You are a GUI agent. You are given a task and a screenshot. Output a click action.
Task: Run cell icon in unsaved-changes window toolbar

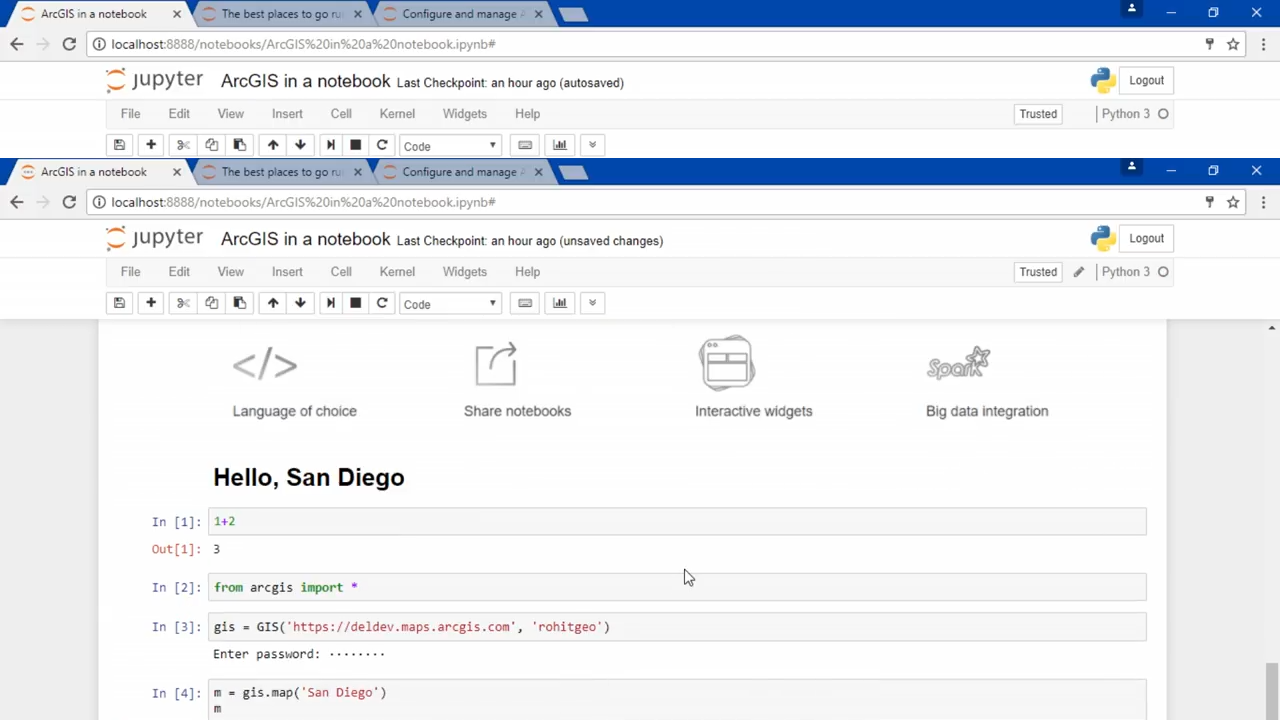(x=330, y=303)
